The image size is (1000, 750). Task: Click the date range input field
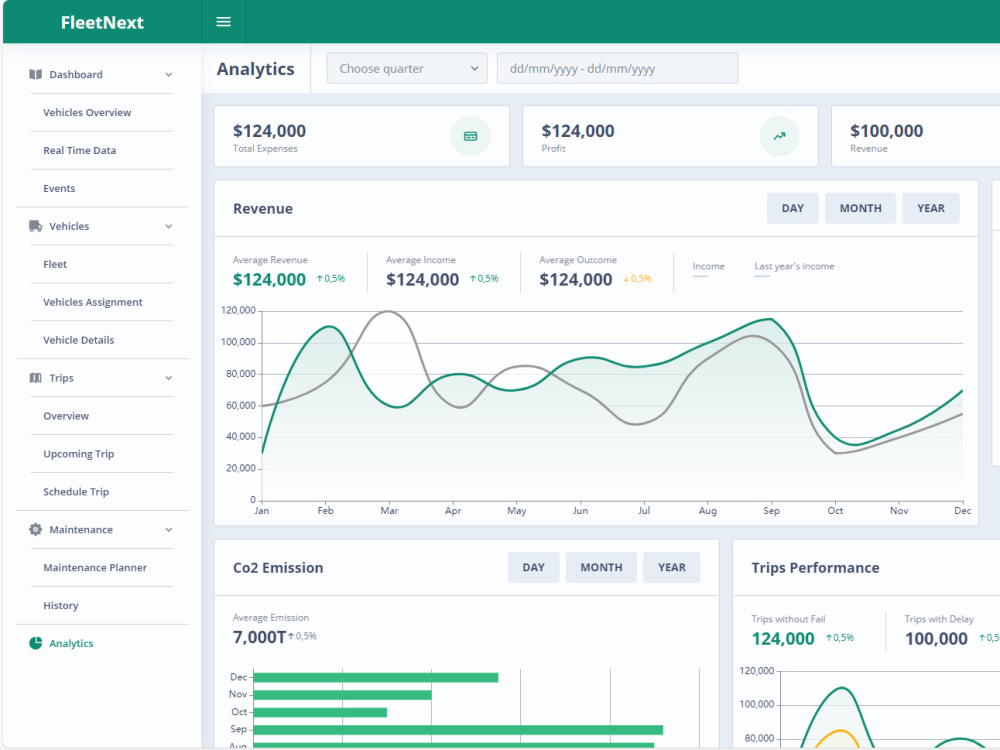coord(617,68)
